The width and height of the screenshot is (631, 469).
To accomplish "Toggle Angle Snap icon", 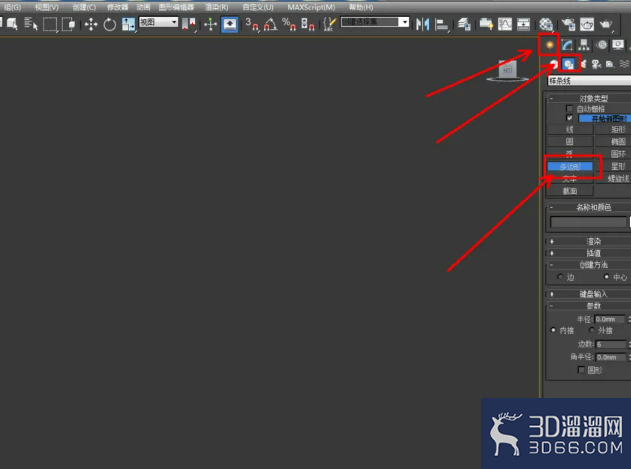I will pyautogui.click(x=270, y=25).
